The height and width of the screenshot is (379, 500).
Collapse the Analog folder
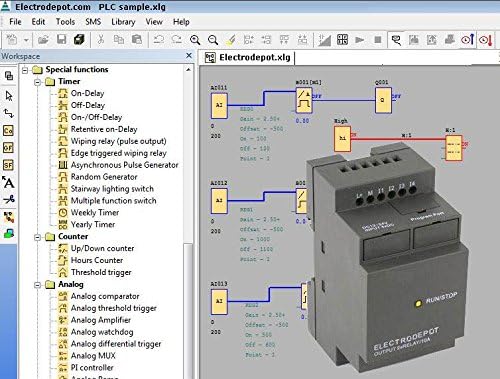coord(38,285)
